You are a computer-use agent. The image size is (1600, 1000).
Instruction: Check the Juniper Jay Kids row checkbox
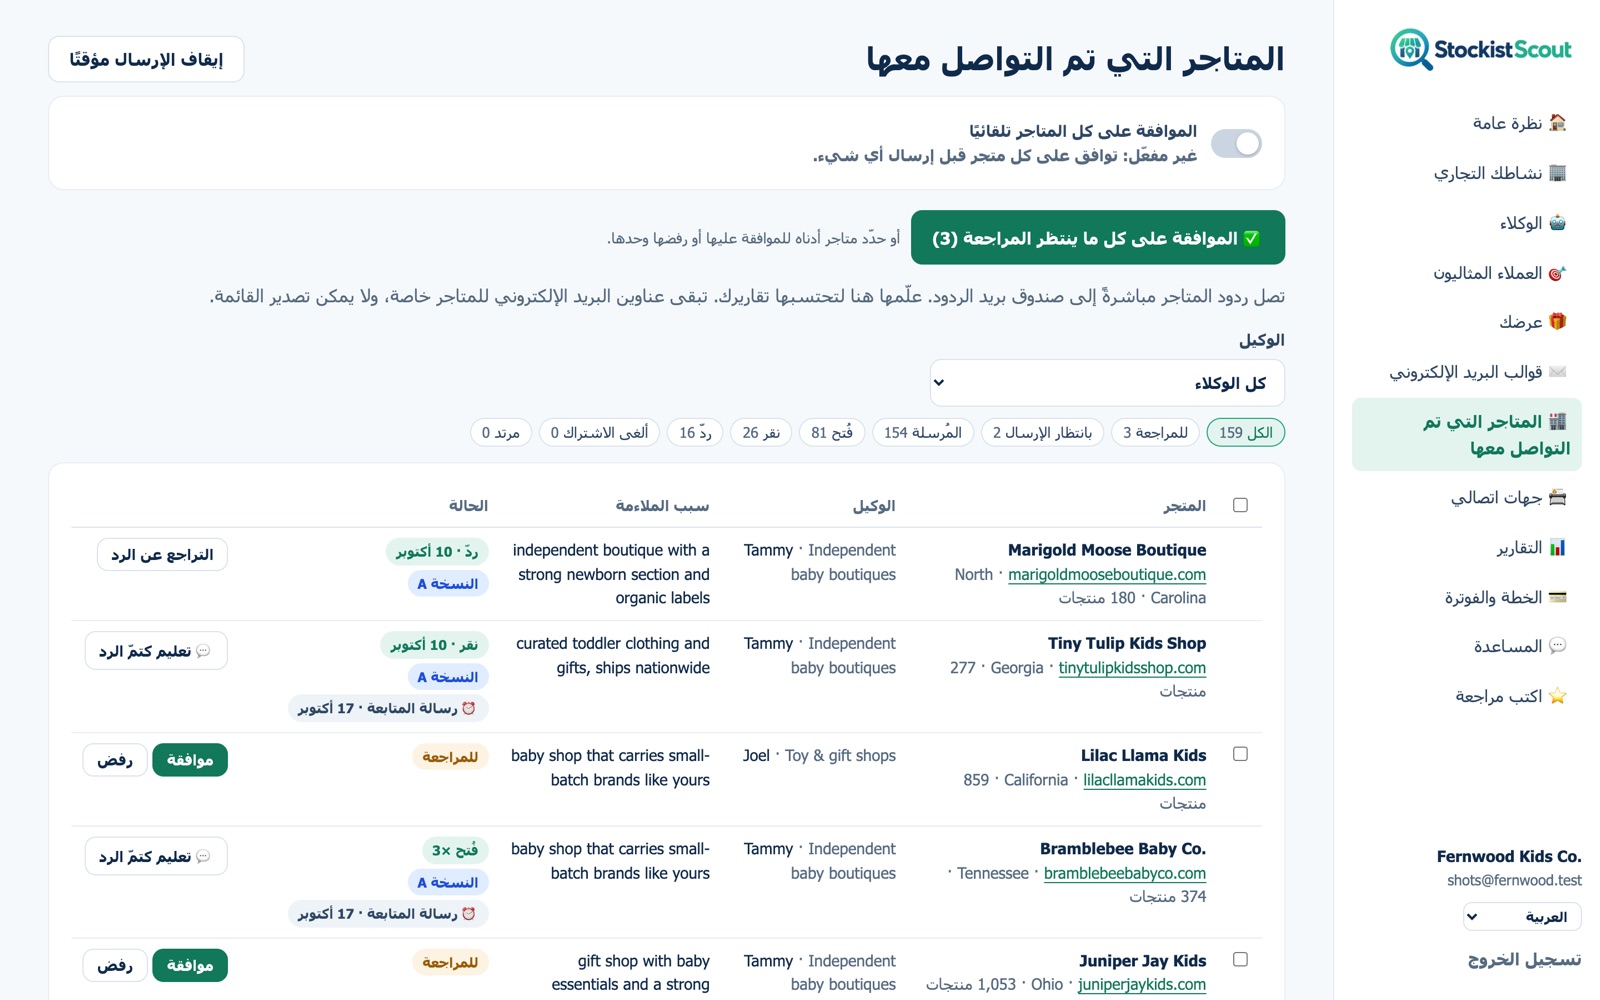[1240, 959]
